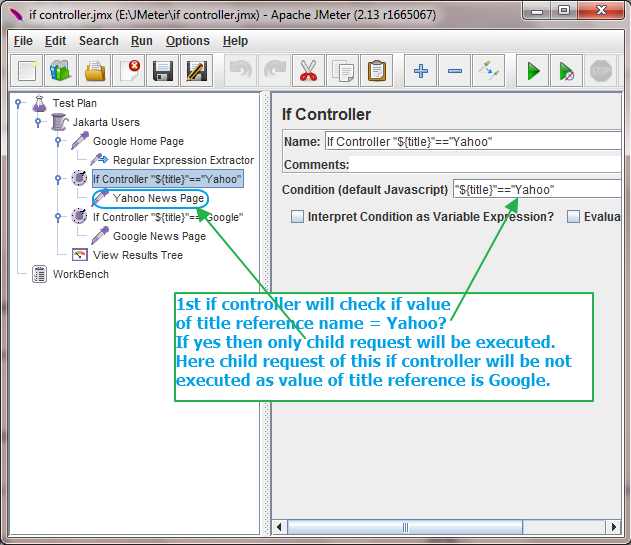Open the Options menu

(x=188, y=41)
